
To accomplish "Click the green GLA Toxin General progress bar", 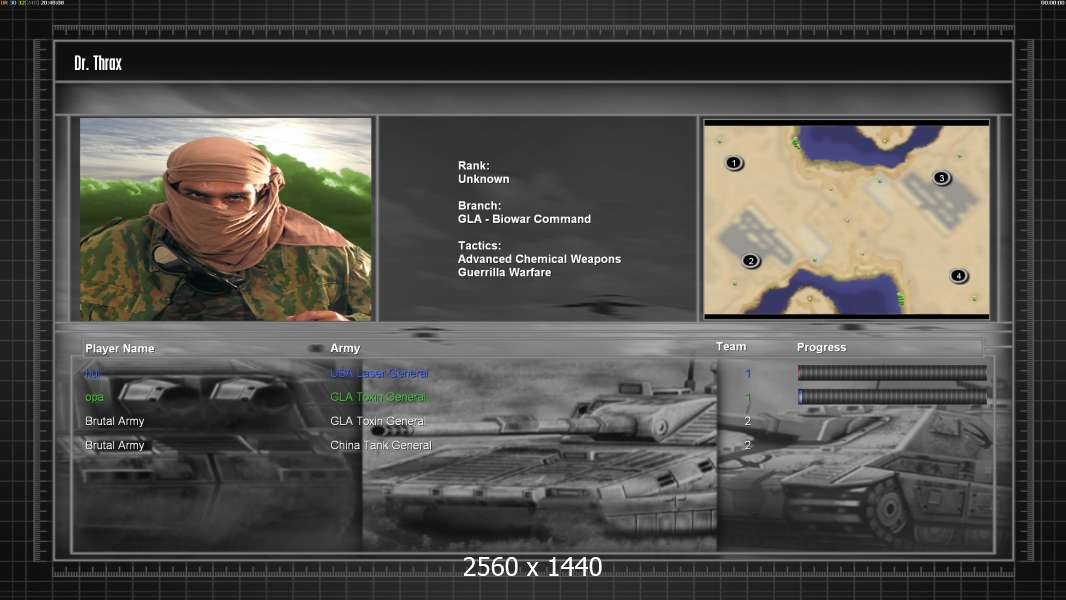I will 892,397.
